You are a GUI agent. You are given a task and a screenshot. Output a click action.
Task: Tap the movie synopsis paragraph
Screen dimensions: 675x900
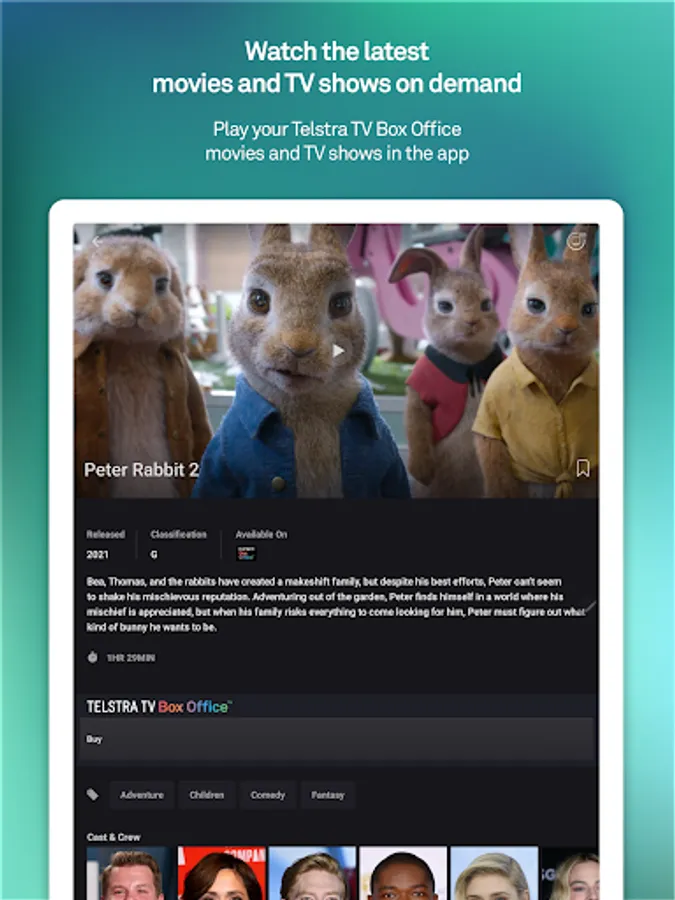point(336,604)
